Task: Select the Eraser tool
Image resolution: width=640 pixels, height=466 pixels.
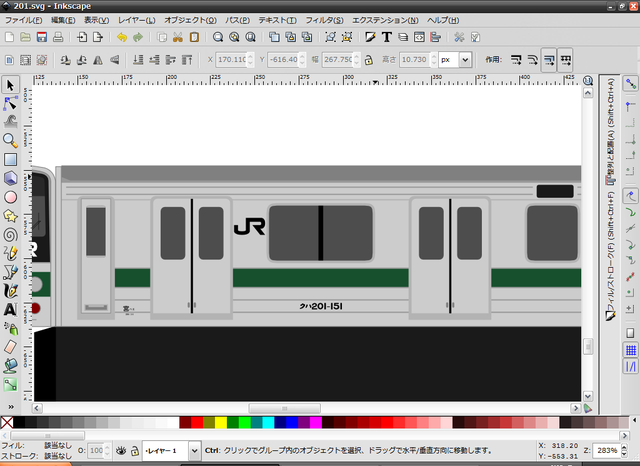Action: point(10,347)
